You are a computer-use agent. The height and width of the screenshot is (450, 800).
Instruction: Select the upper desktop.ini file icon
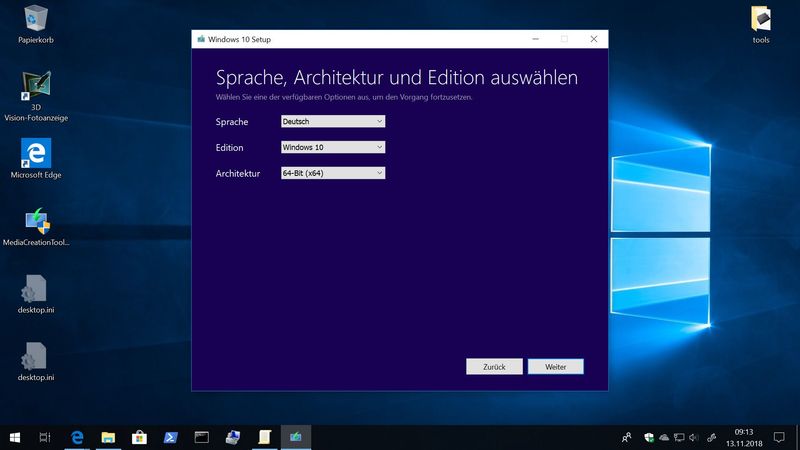pos(36,294)
